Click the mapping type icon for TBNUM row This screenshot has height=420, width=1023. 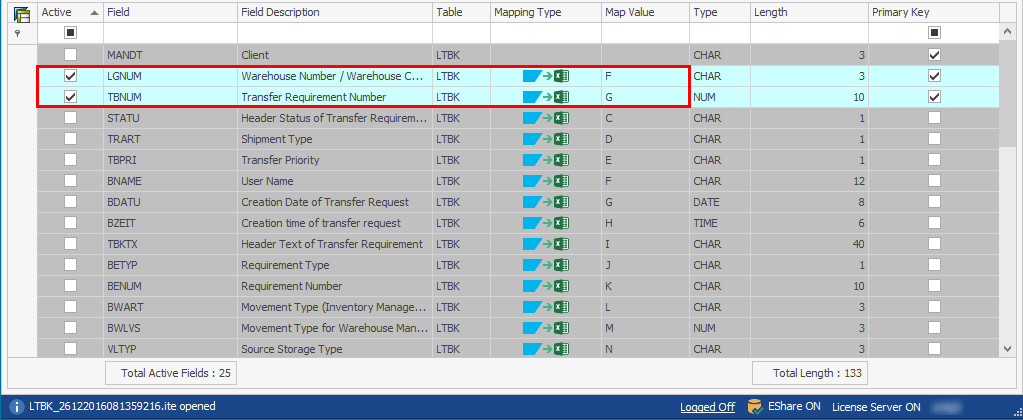pos(545,97)
